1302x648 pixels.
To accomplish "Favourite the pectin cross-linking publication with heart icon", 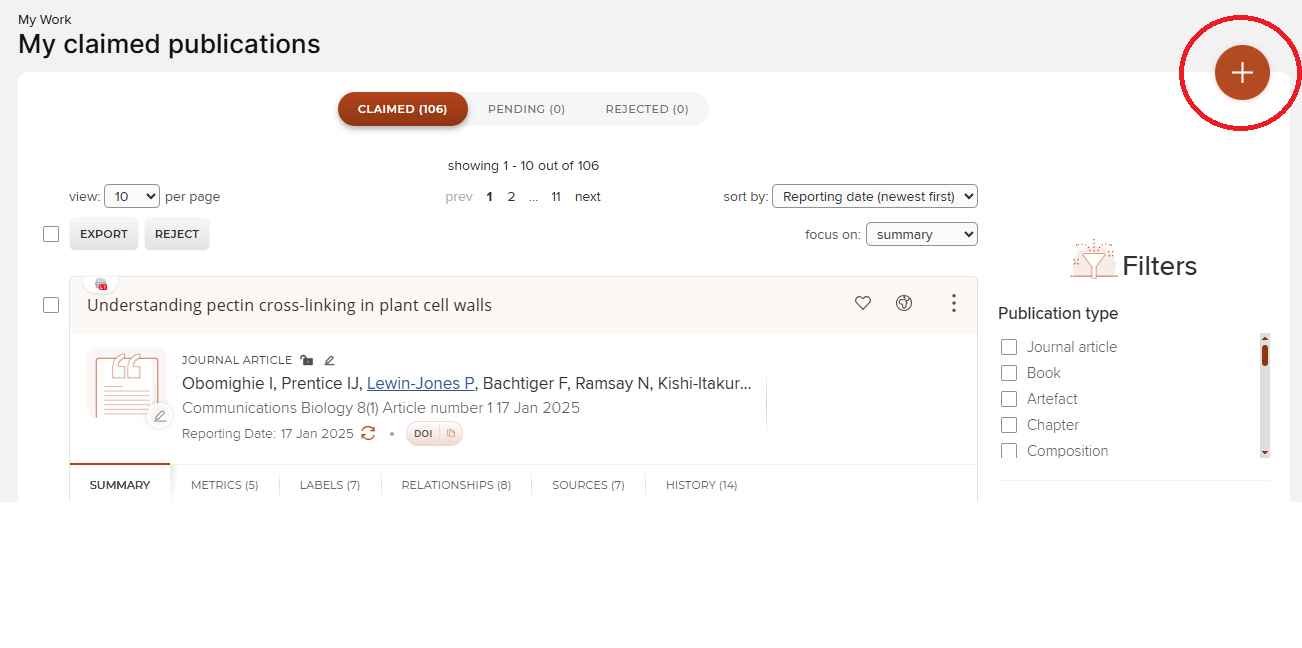I will click(x=863, y=303).
